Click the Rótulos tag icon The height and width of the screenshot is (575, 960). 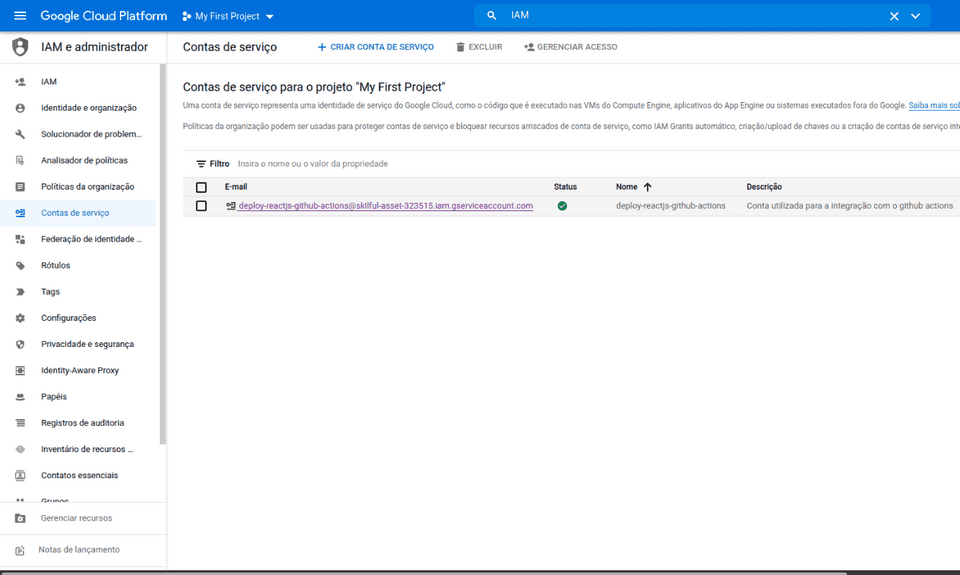(20, 266)
